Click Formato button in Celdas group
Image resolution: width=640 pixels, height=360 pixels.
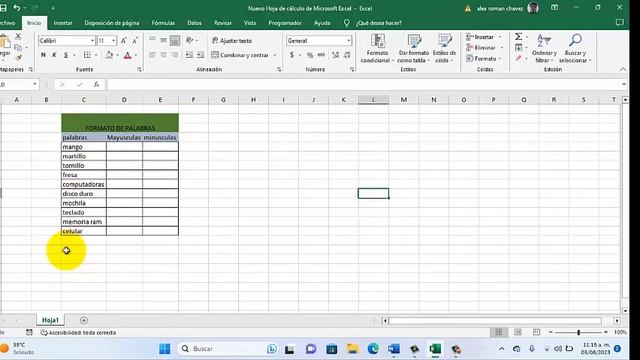coord(484,58)
